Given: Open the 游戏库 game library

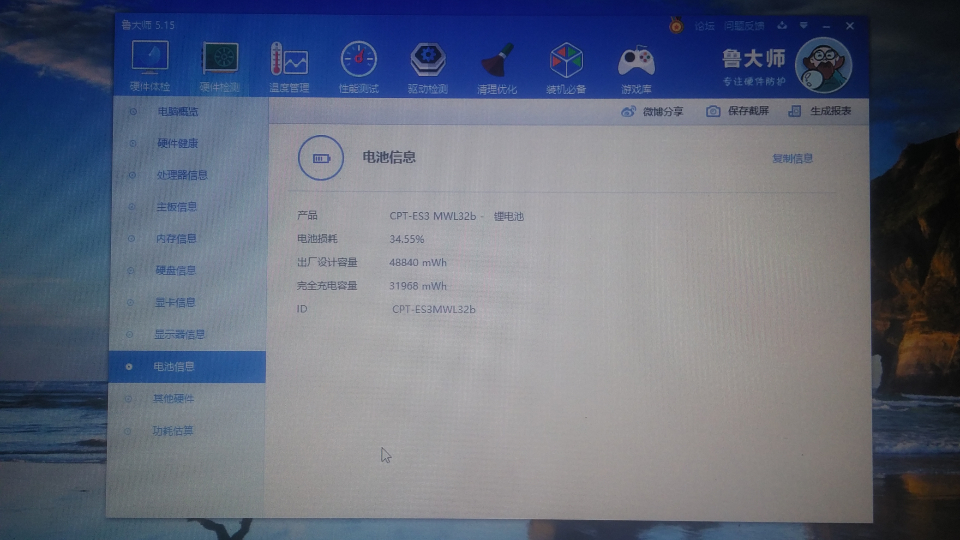Looking at the screenshot, I should click(636, 69).
